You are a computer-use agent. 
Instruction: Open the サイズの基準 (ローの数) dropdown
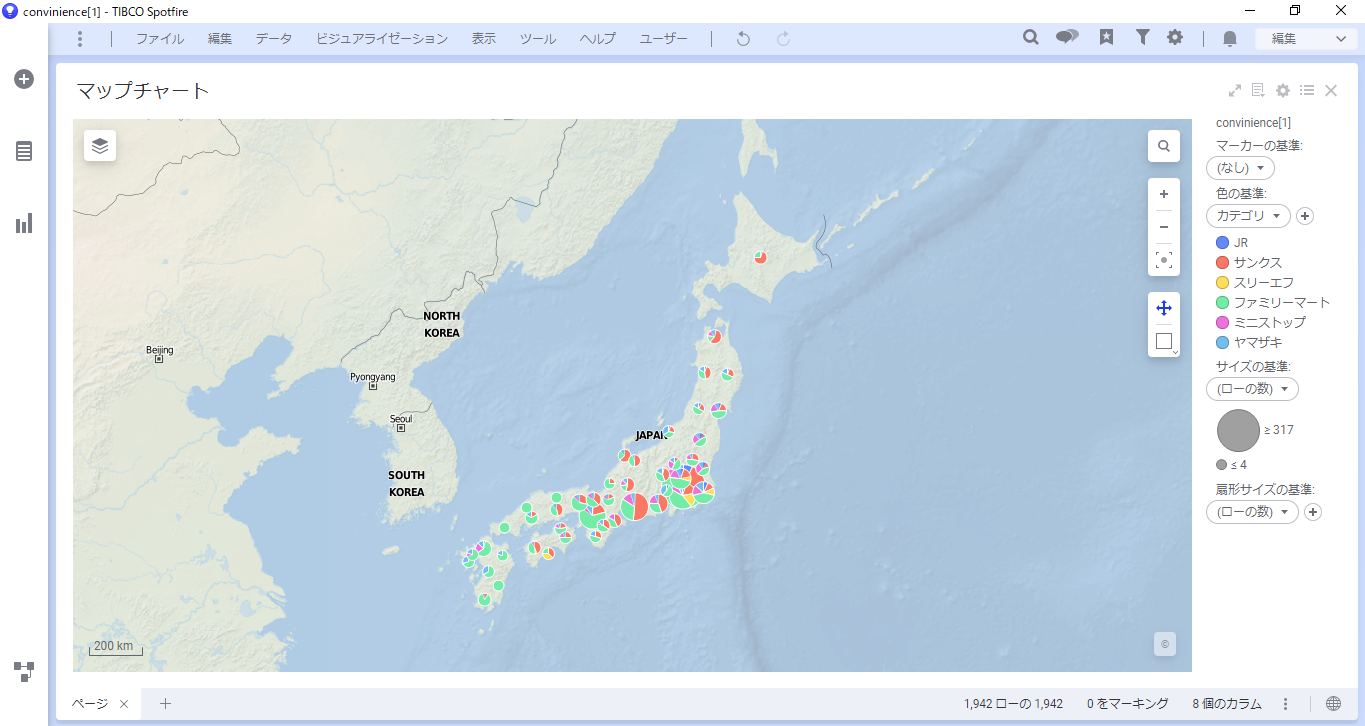pos(1252,389)
